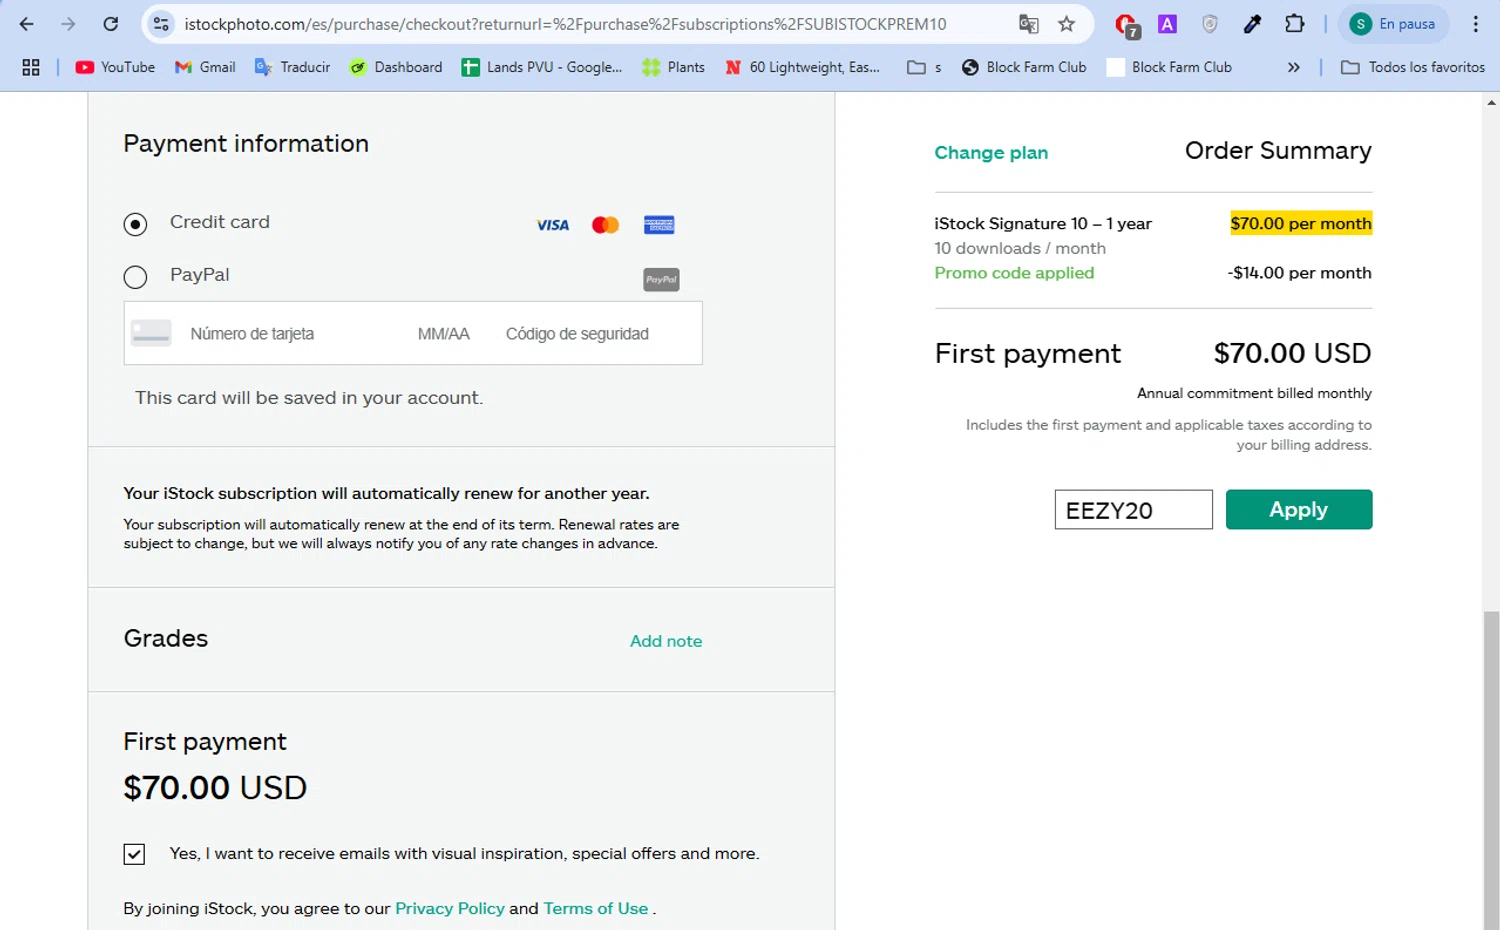1500x930 pixels.
Task: Click the Mastercard logo
Action: pos(605,225)
